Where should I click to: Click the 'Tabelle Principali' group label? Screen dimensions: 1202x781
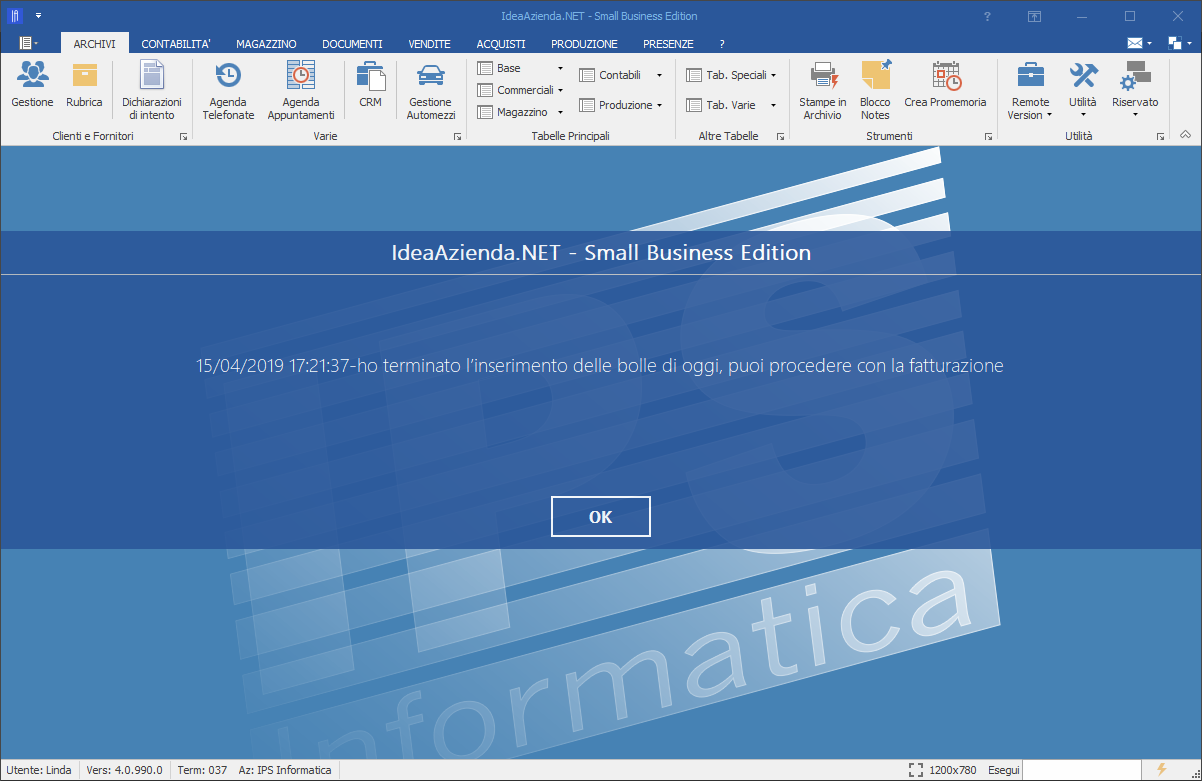pyautogui.click(x=570, y=136)
